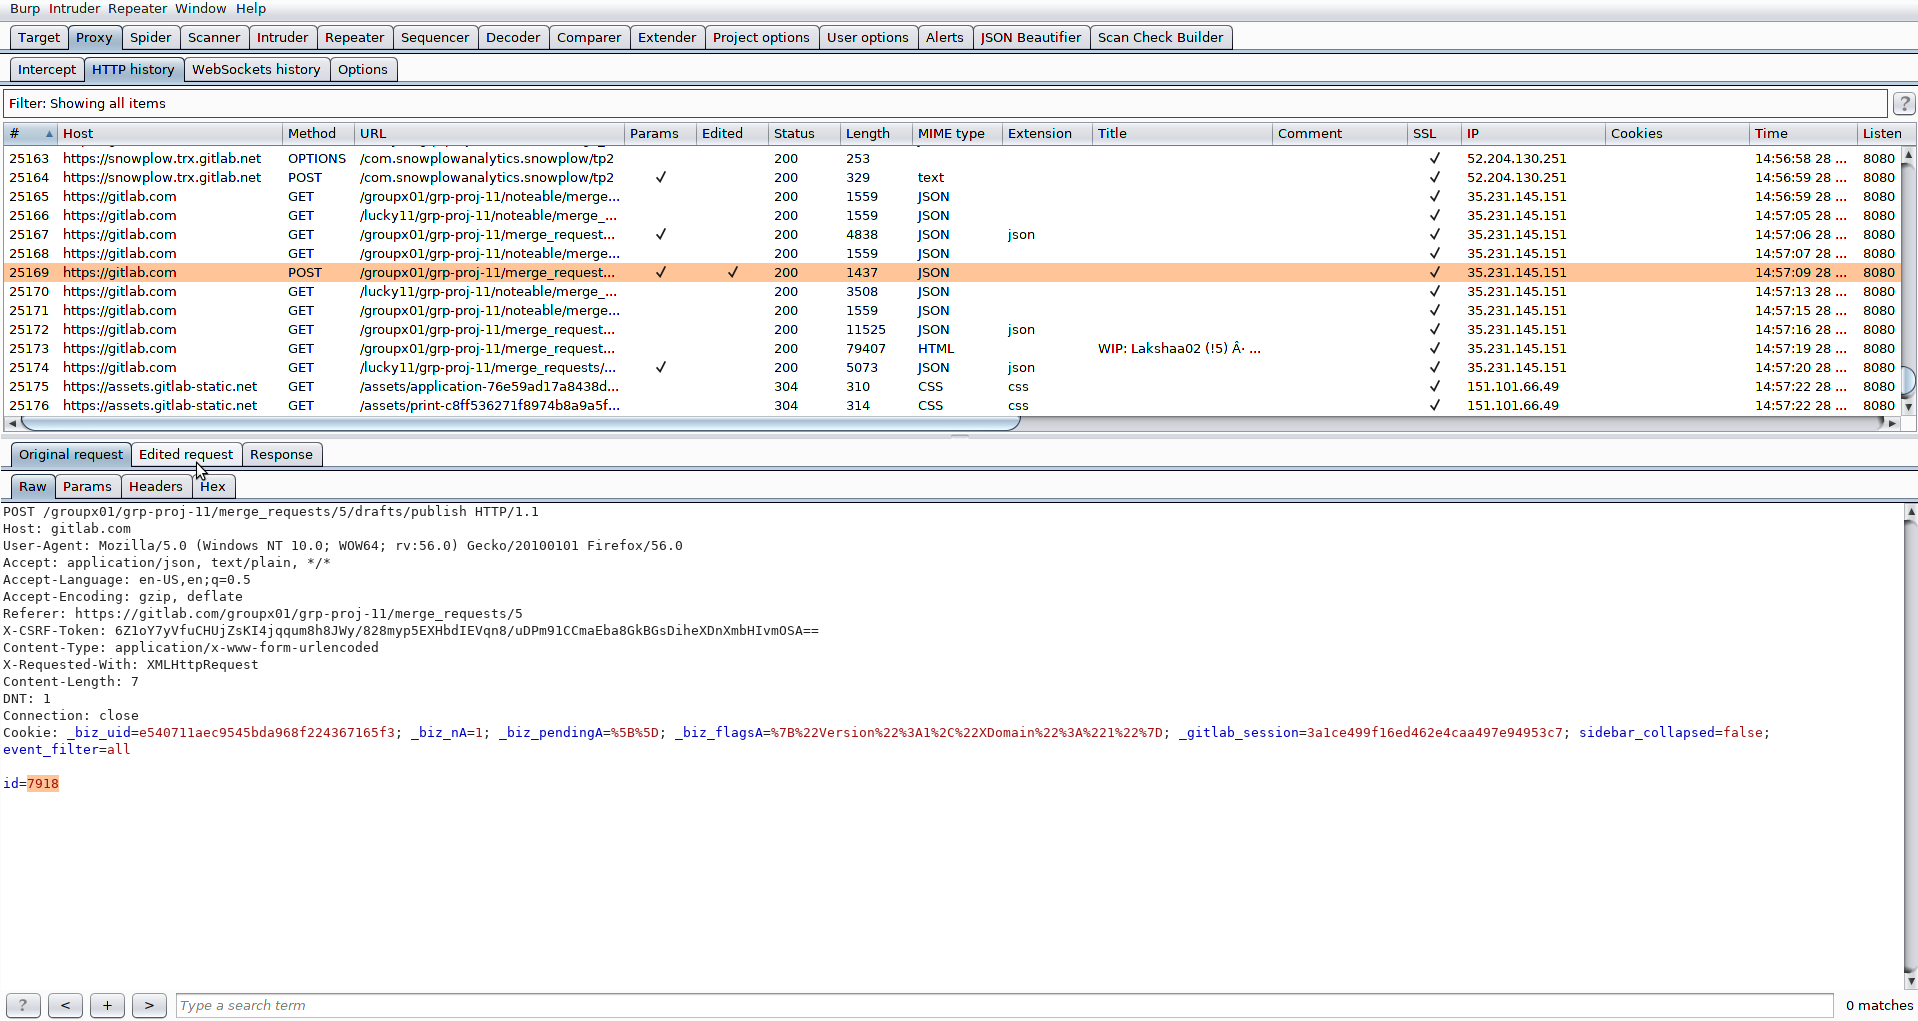Image resolution: width=1918 pixels, height=1021 pixels.
Task: Click SSL checkmark of request 25173
Action: click(1434, 349)
